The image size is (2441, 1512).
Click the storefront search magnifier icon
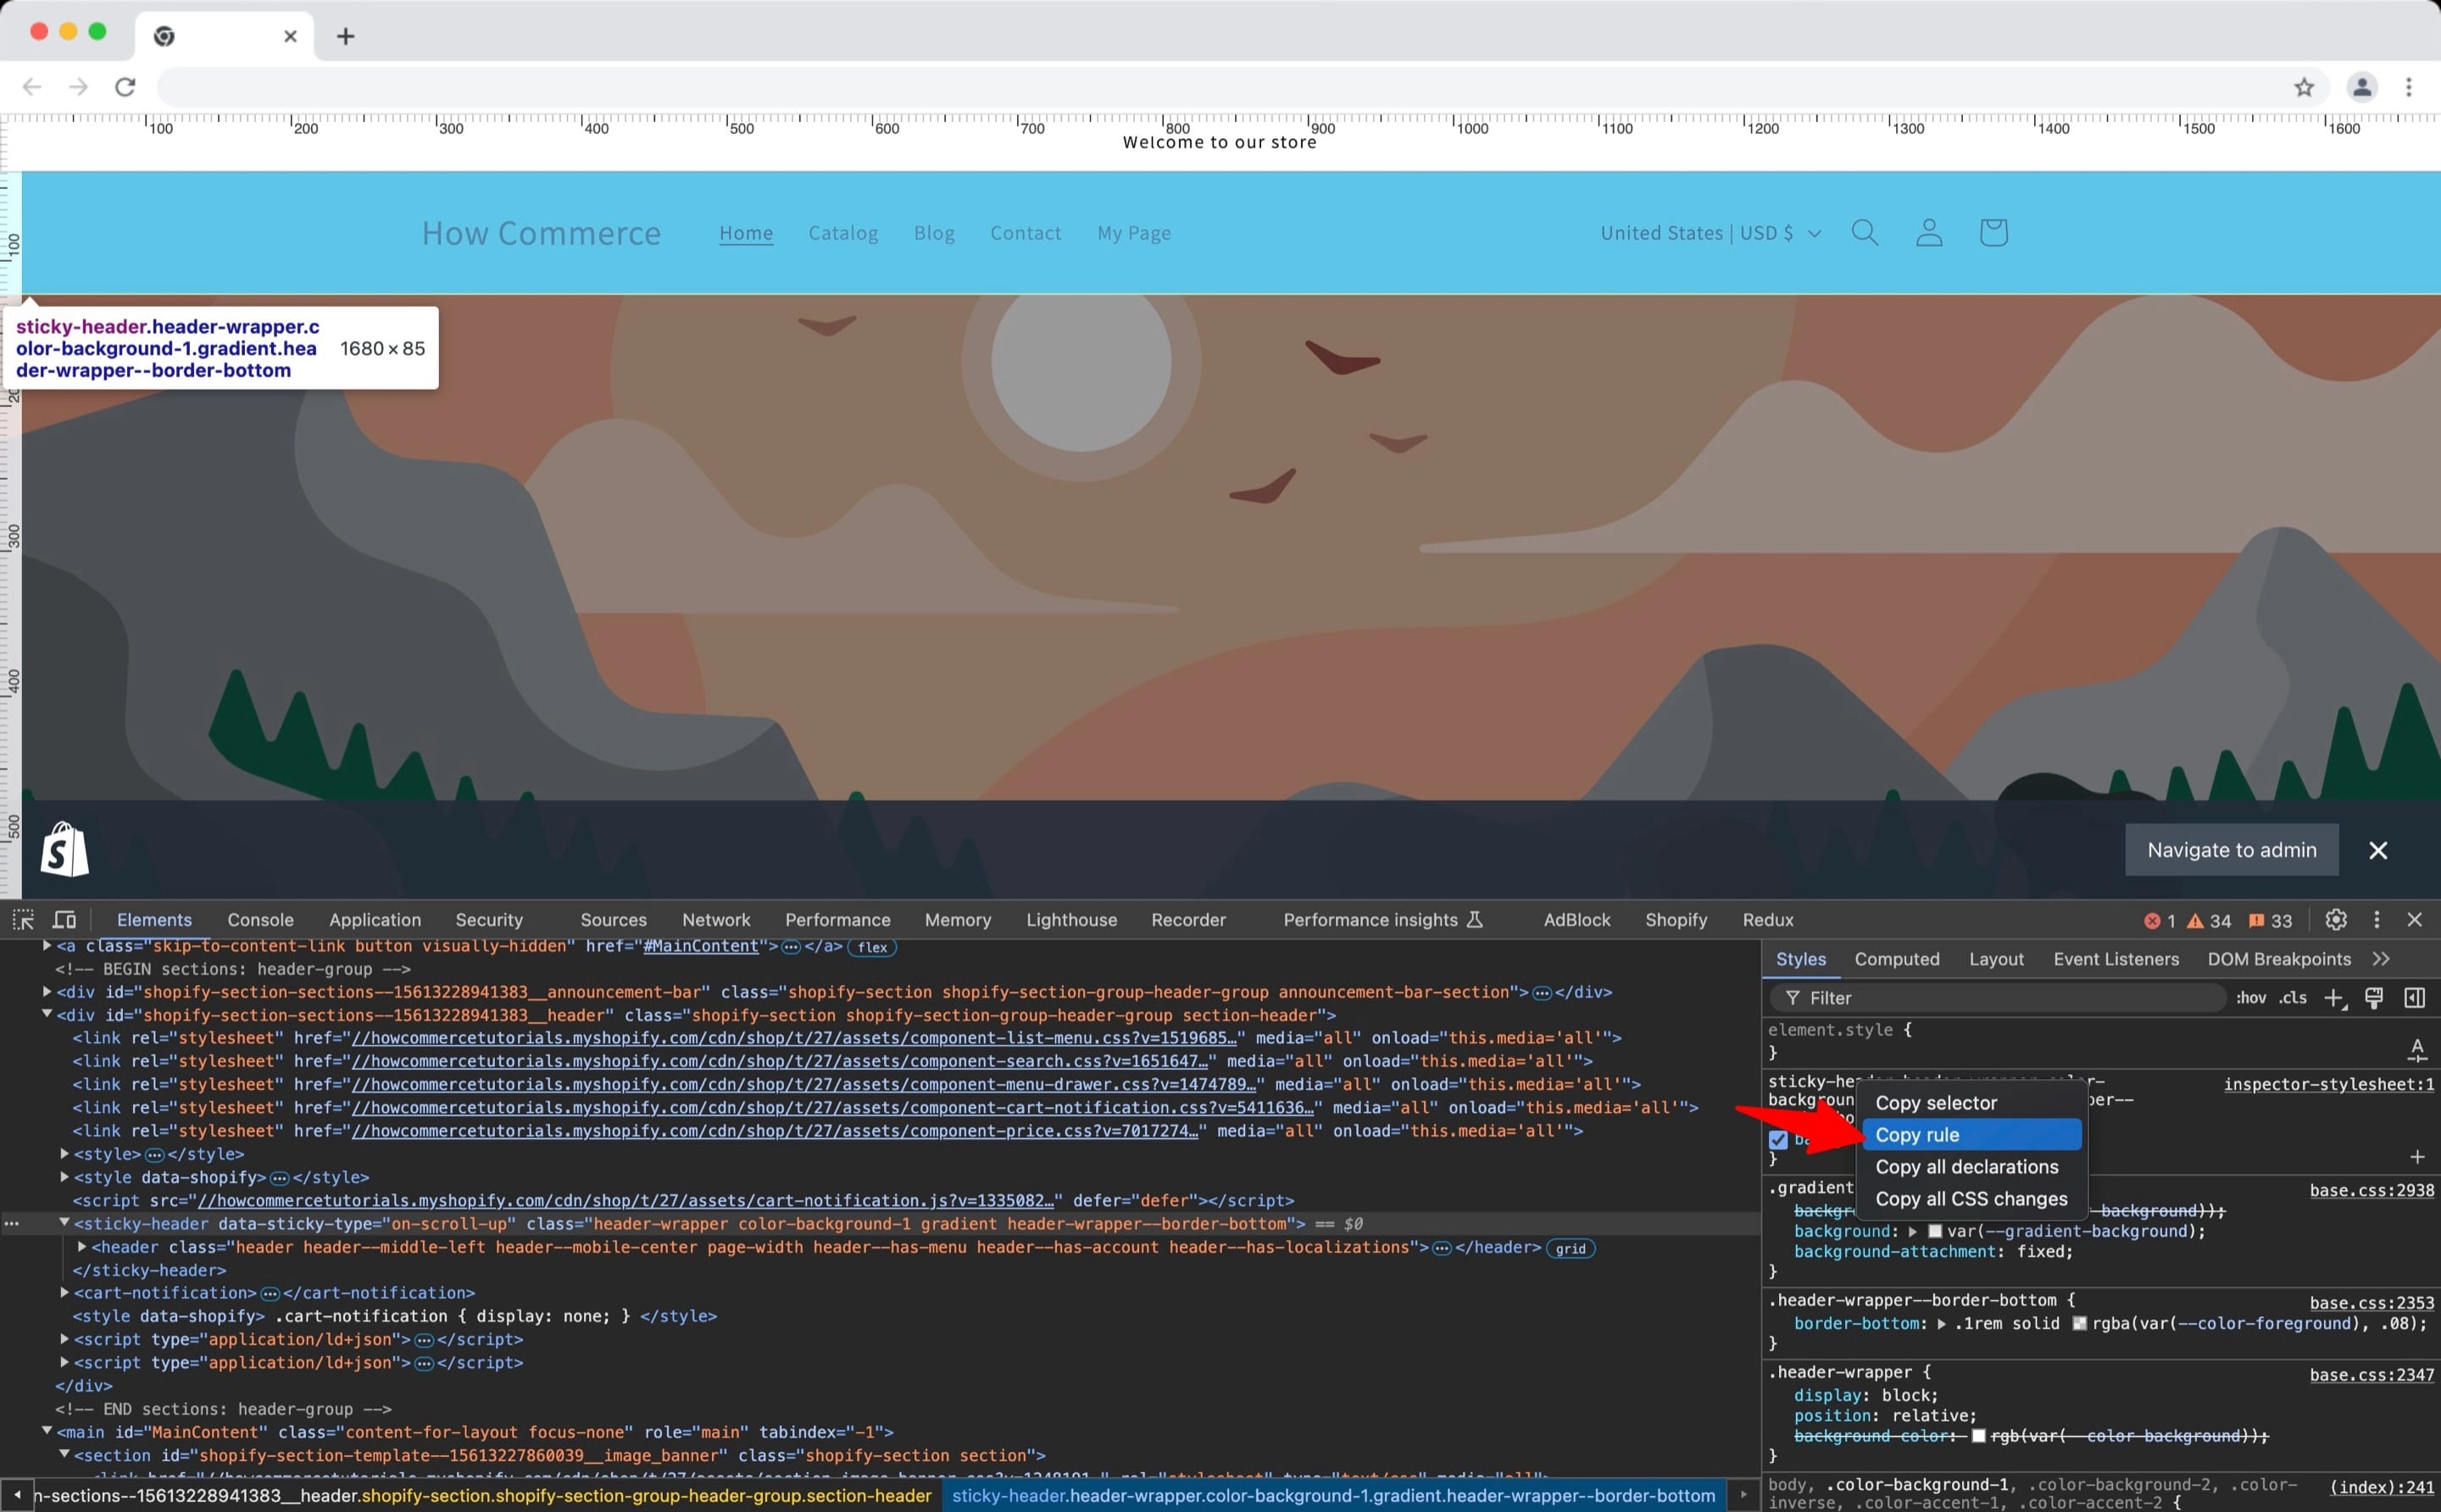[x=1865, y=232]
